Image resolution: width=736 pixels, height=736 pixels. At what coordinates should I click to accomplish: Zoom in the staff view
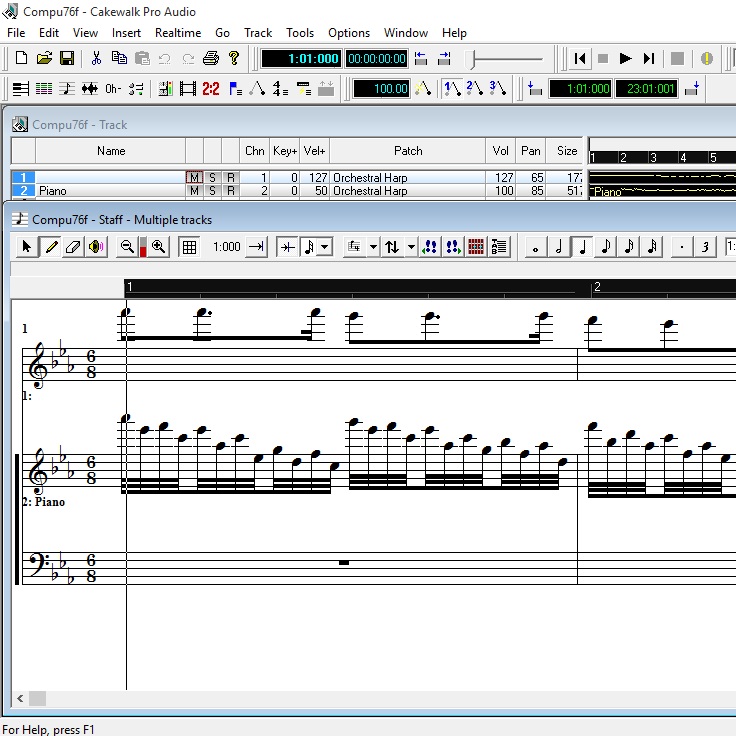(159, 247)
